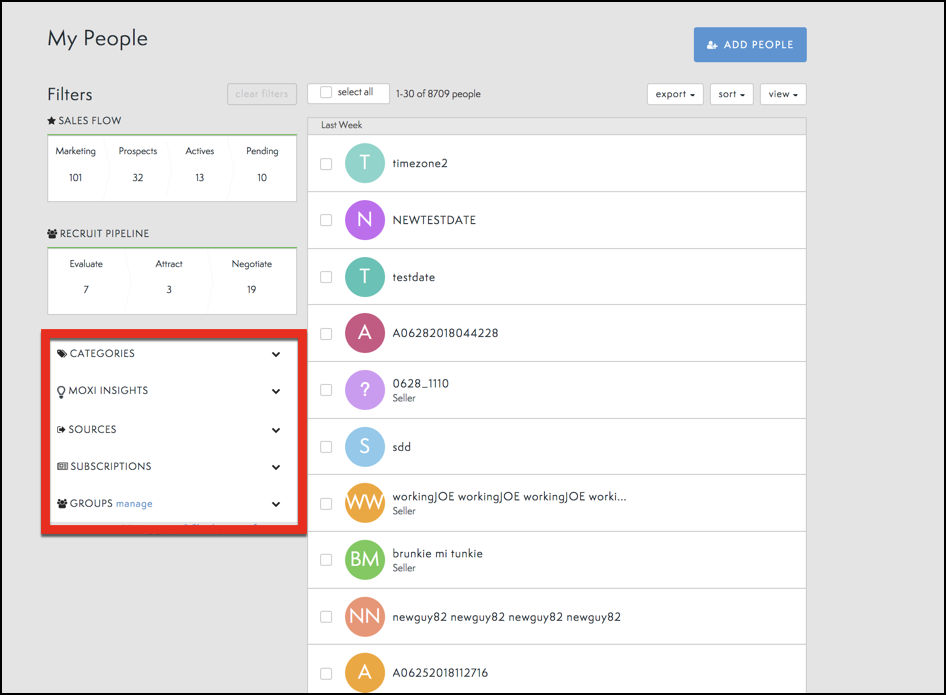This screenshot has width=946, height=695.
Task: Click the orange WW avatar icon
Action: (365, 503)
